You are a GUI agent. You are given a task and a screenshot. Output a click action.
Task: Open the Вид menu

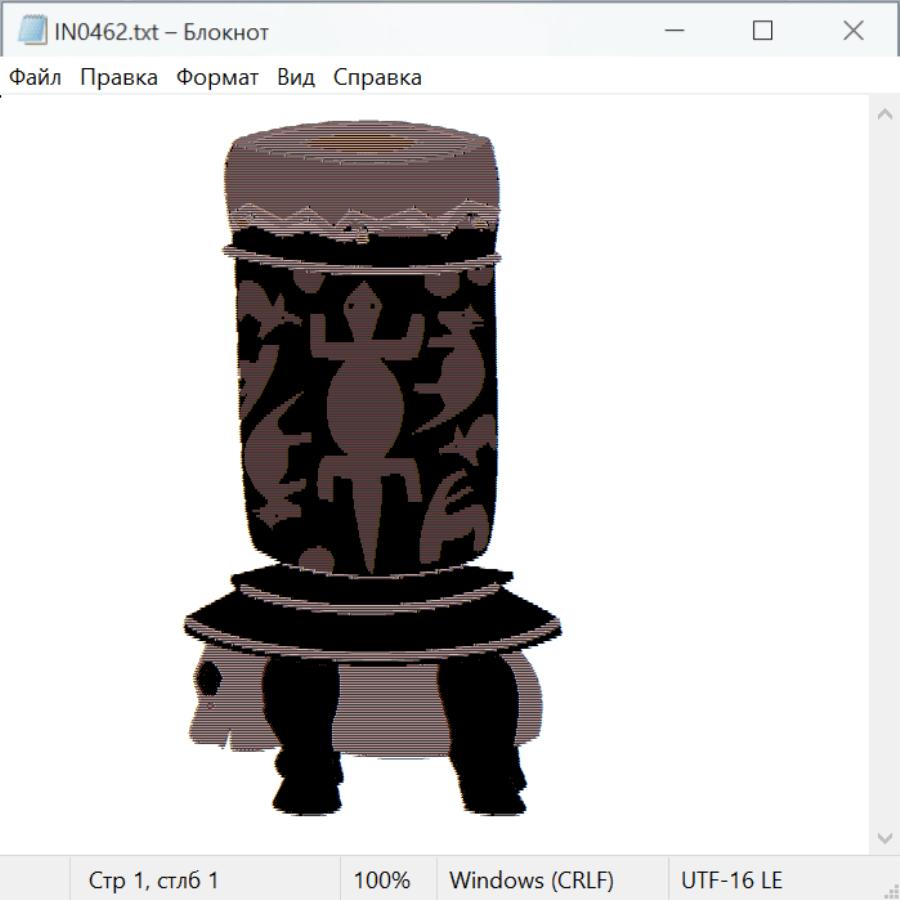[296, 78]
